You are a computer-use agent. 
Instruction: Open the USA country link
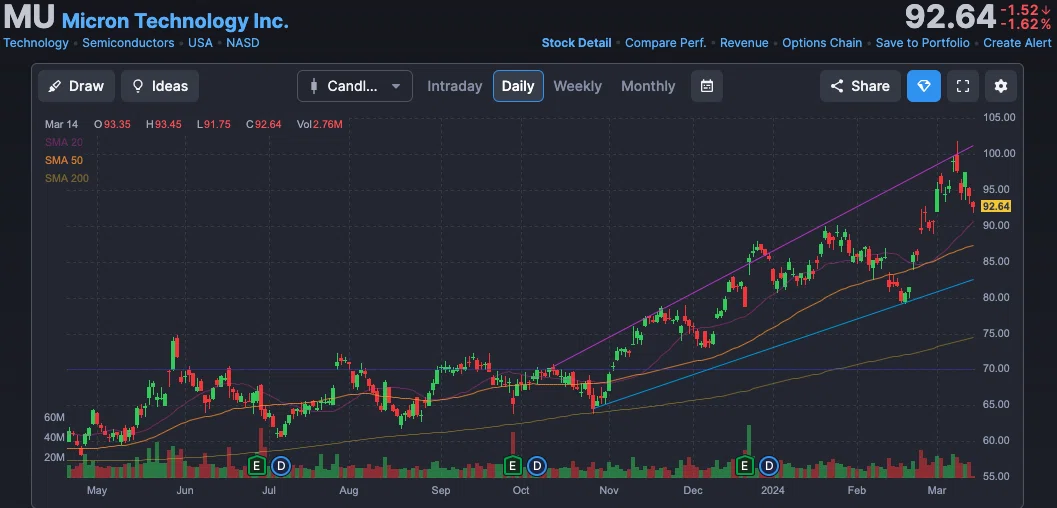200,43
